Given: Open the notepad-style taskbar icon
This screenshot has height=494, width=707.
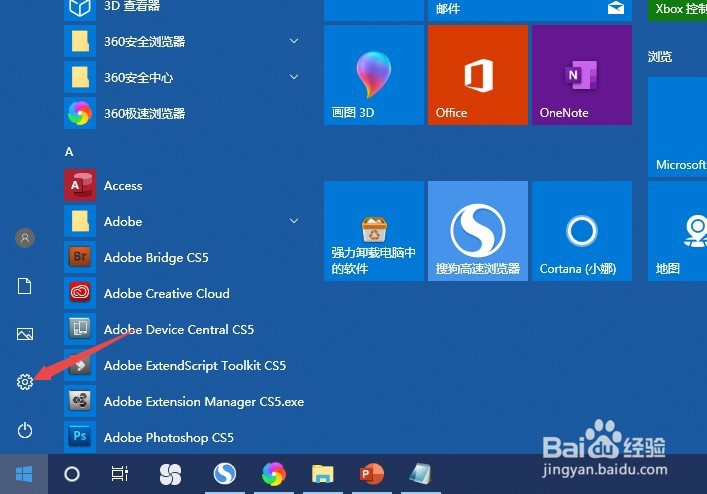Looking at the screenshot, I should pos(421,474).
